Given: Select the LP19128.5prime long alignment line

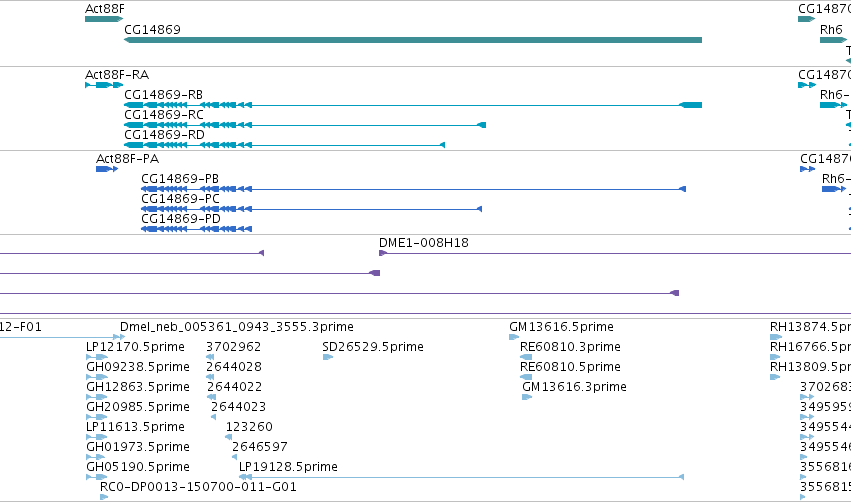Looking at the screenshot, I should point(461,477).
